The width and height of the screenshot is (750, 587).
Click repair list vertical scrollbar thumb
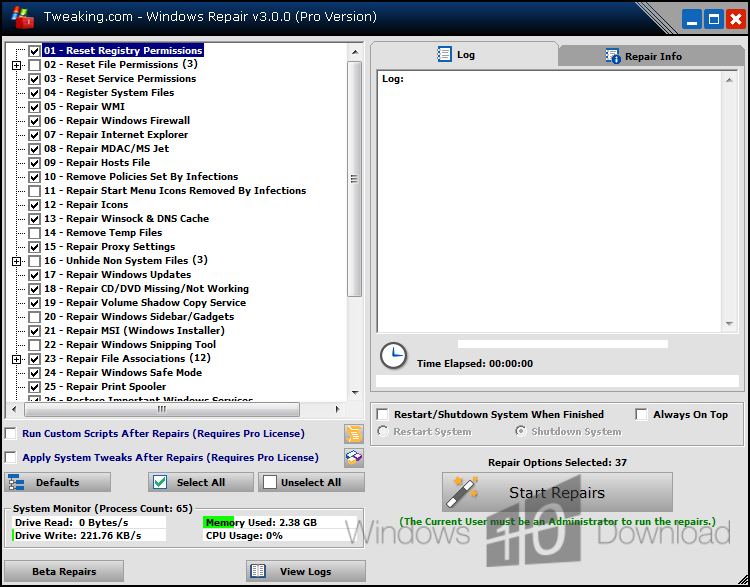pos(354,179)
